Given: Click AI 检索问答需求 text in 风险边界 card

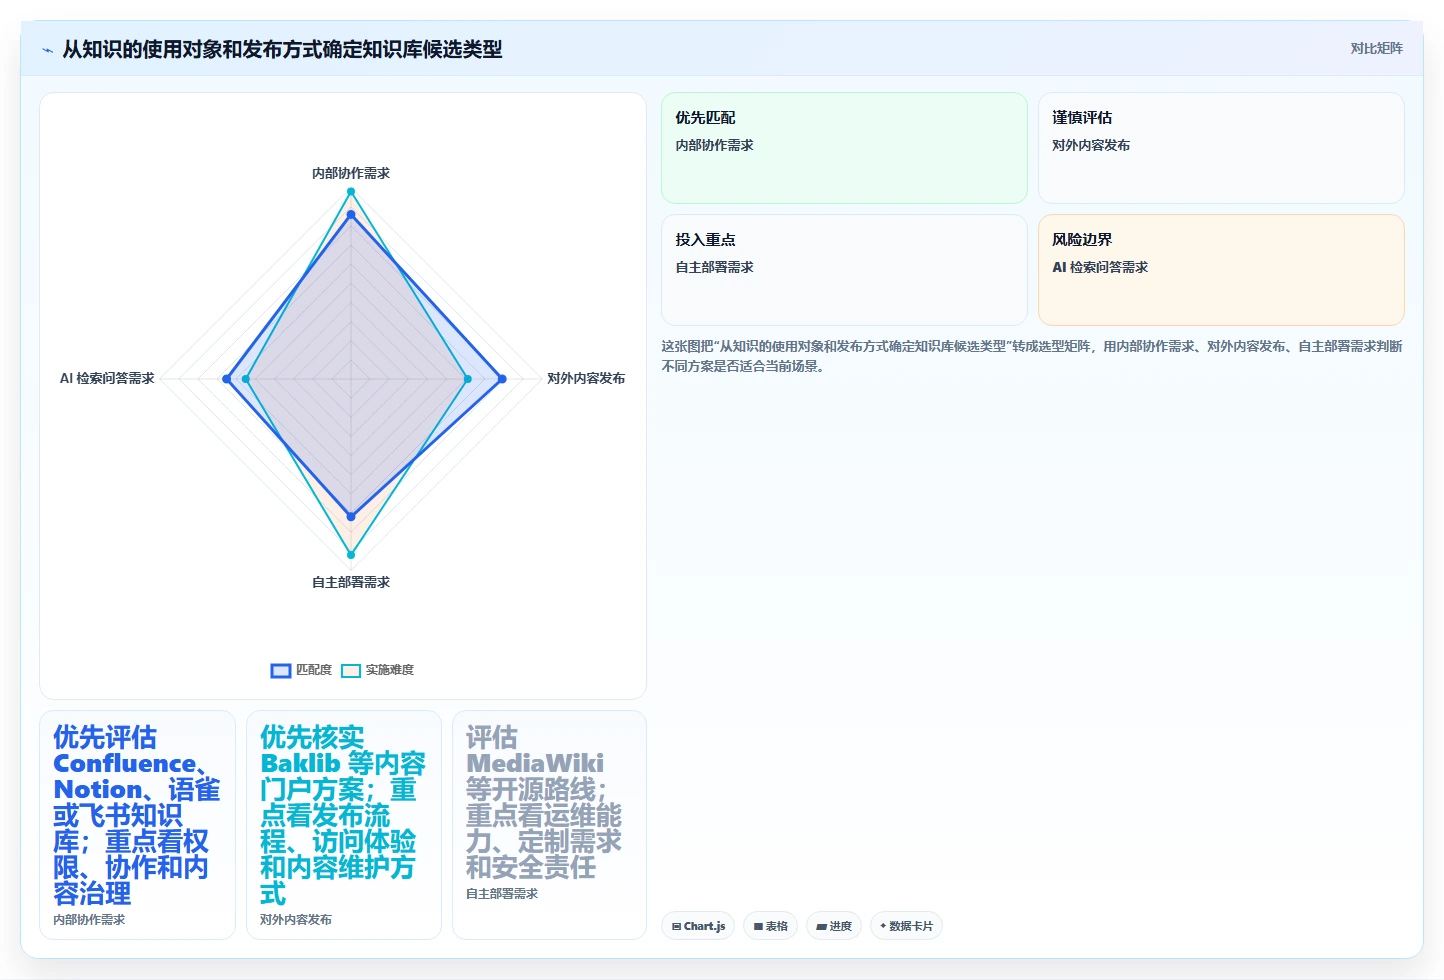Looking at the screenshot, I should tap(1100, 267).
